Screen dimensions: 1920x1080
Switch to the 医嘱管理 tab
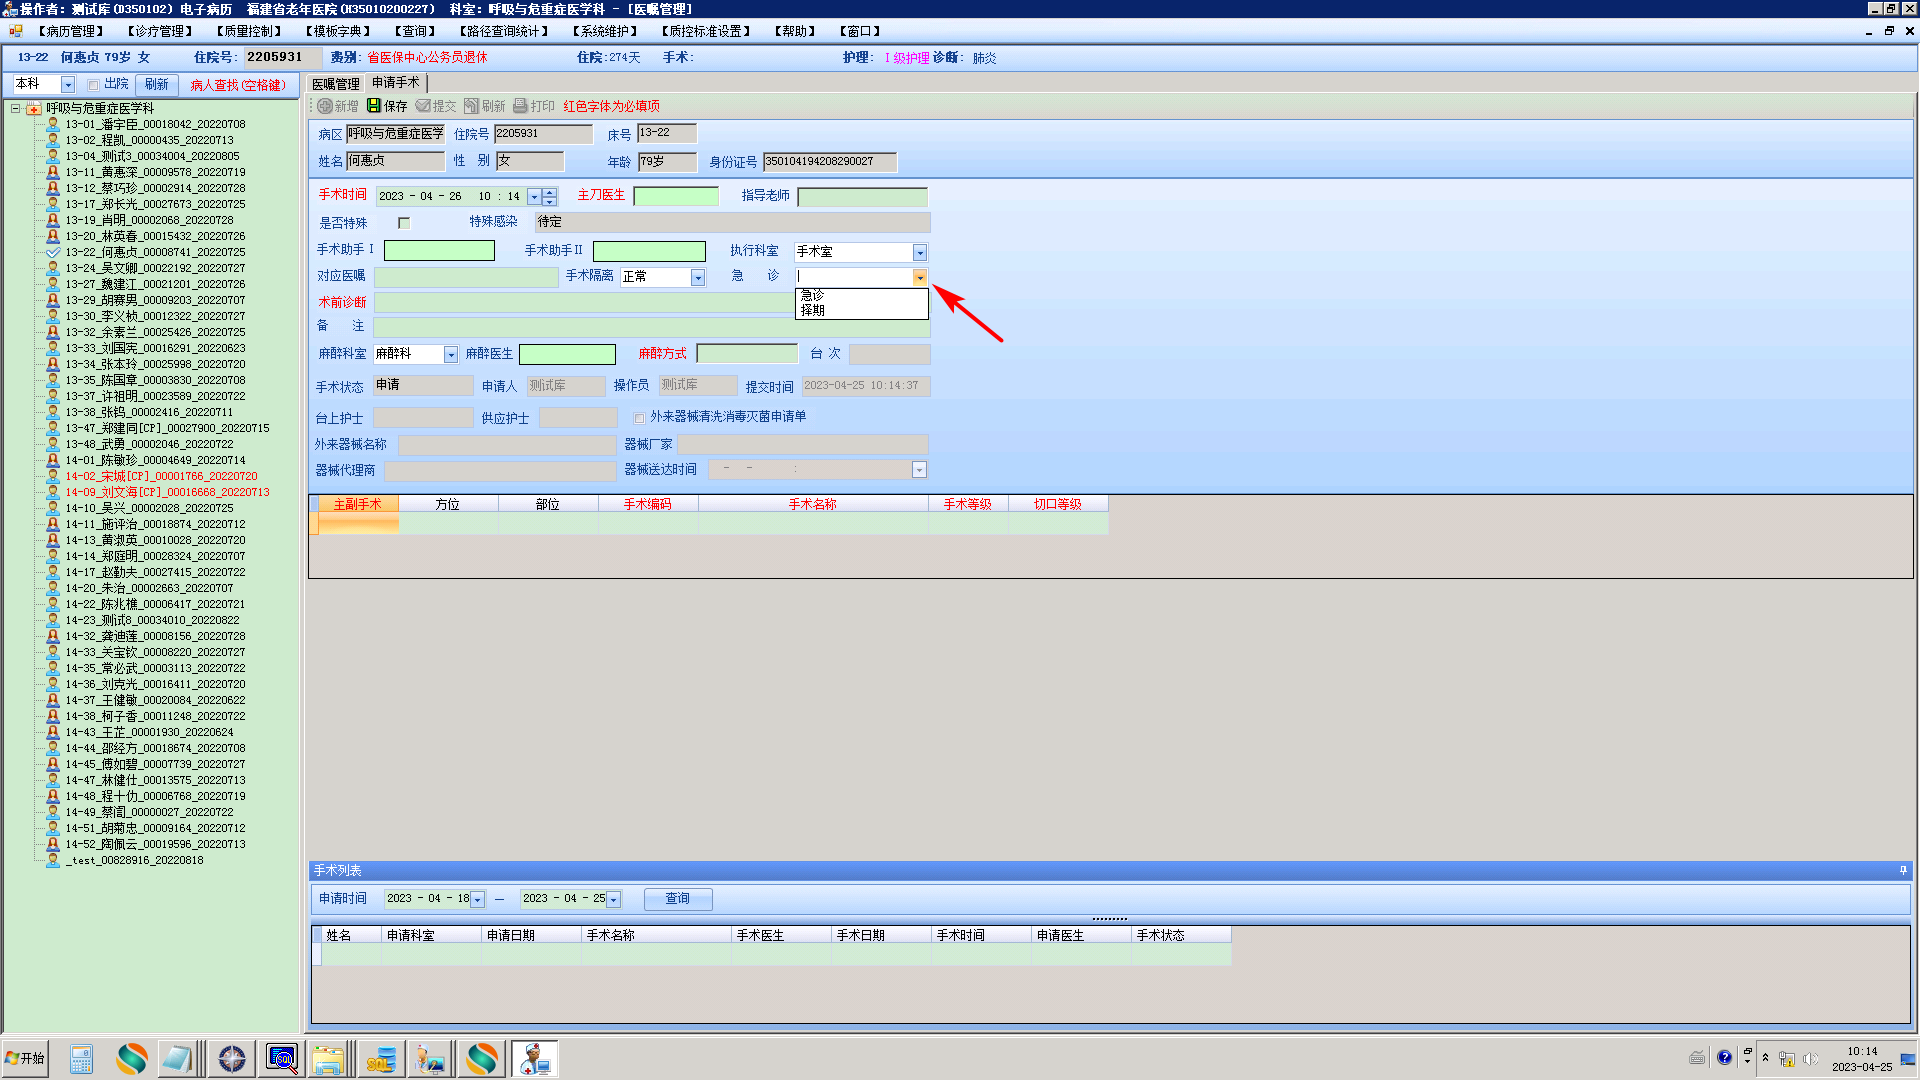(x=335, y=84)
